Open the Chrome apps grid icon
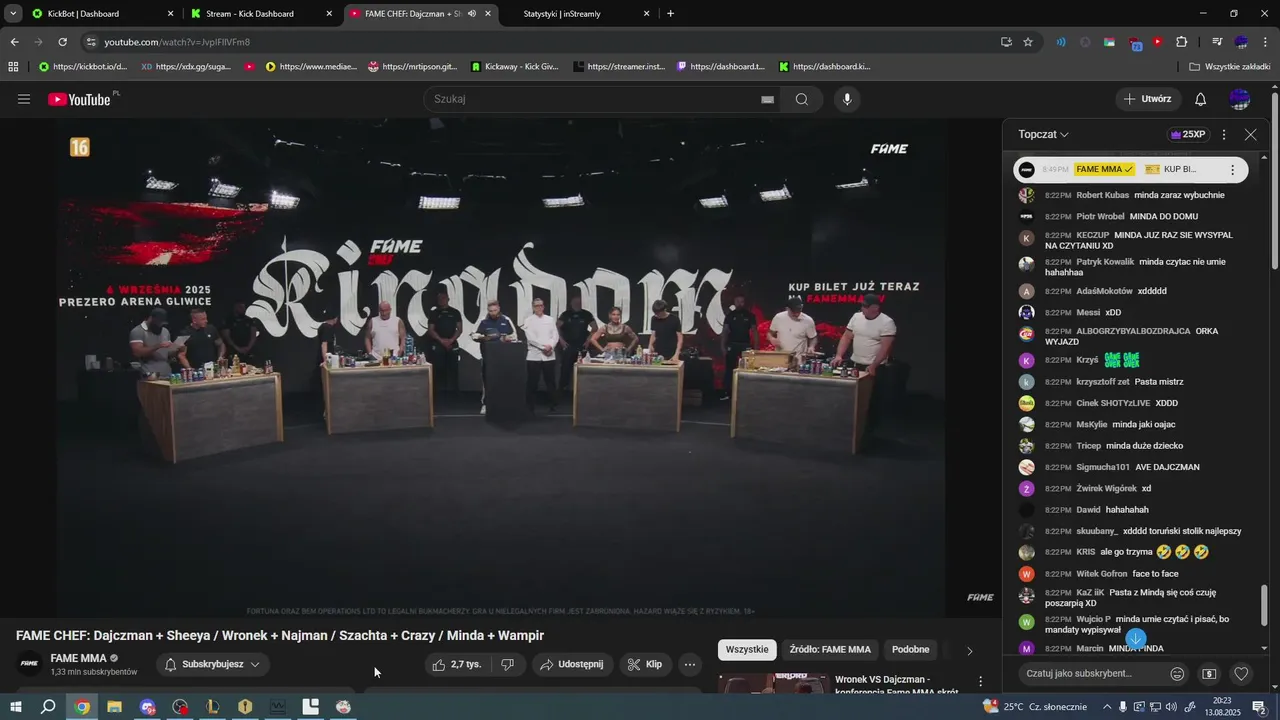The image size is (1280, 720). coord(13,67)
